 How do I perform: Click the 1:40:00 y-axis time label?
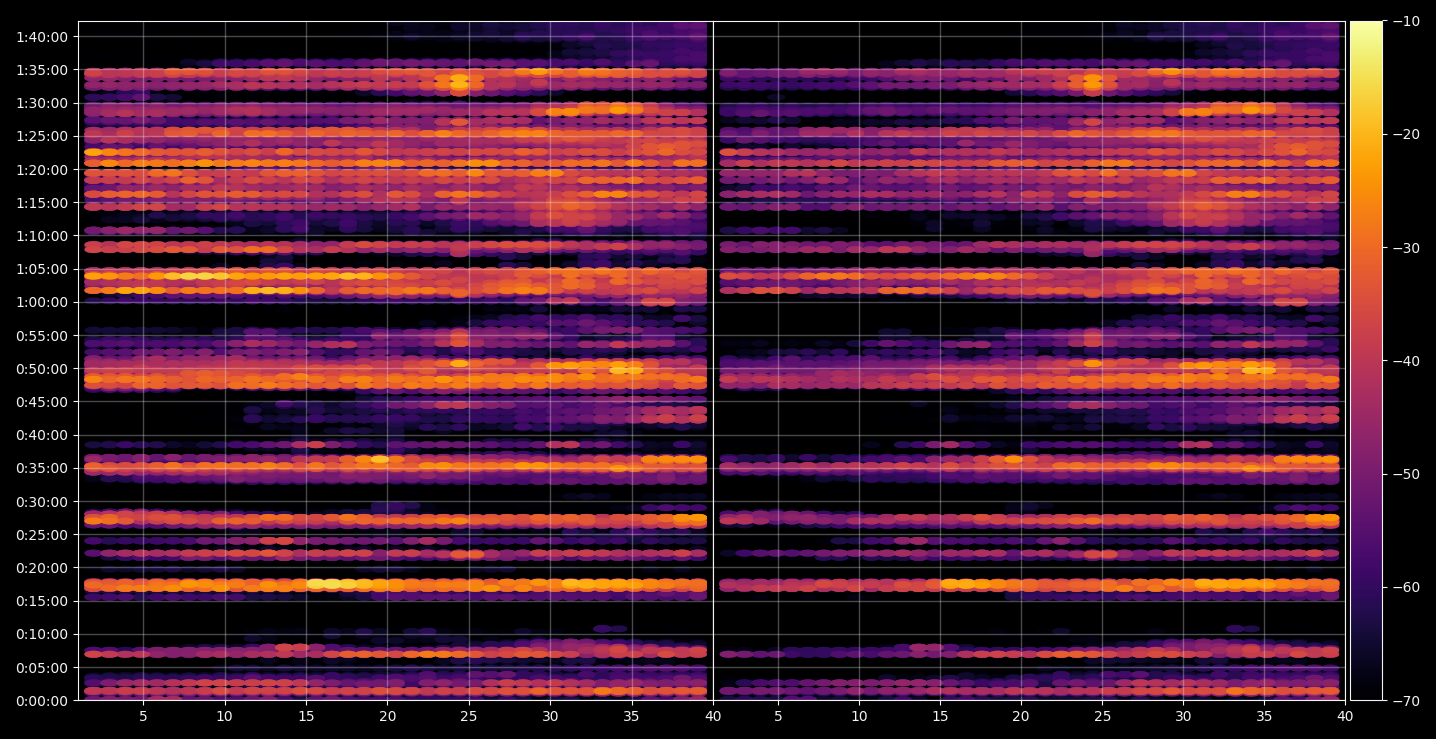[x=43, y=37]
